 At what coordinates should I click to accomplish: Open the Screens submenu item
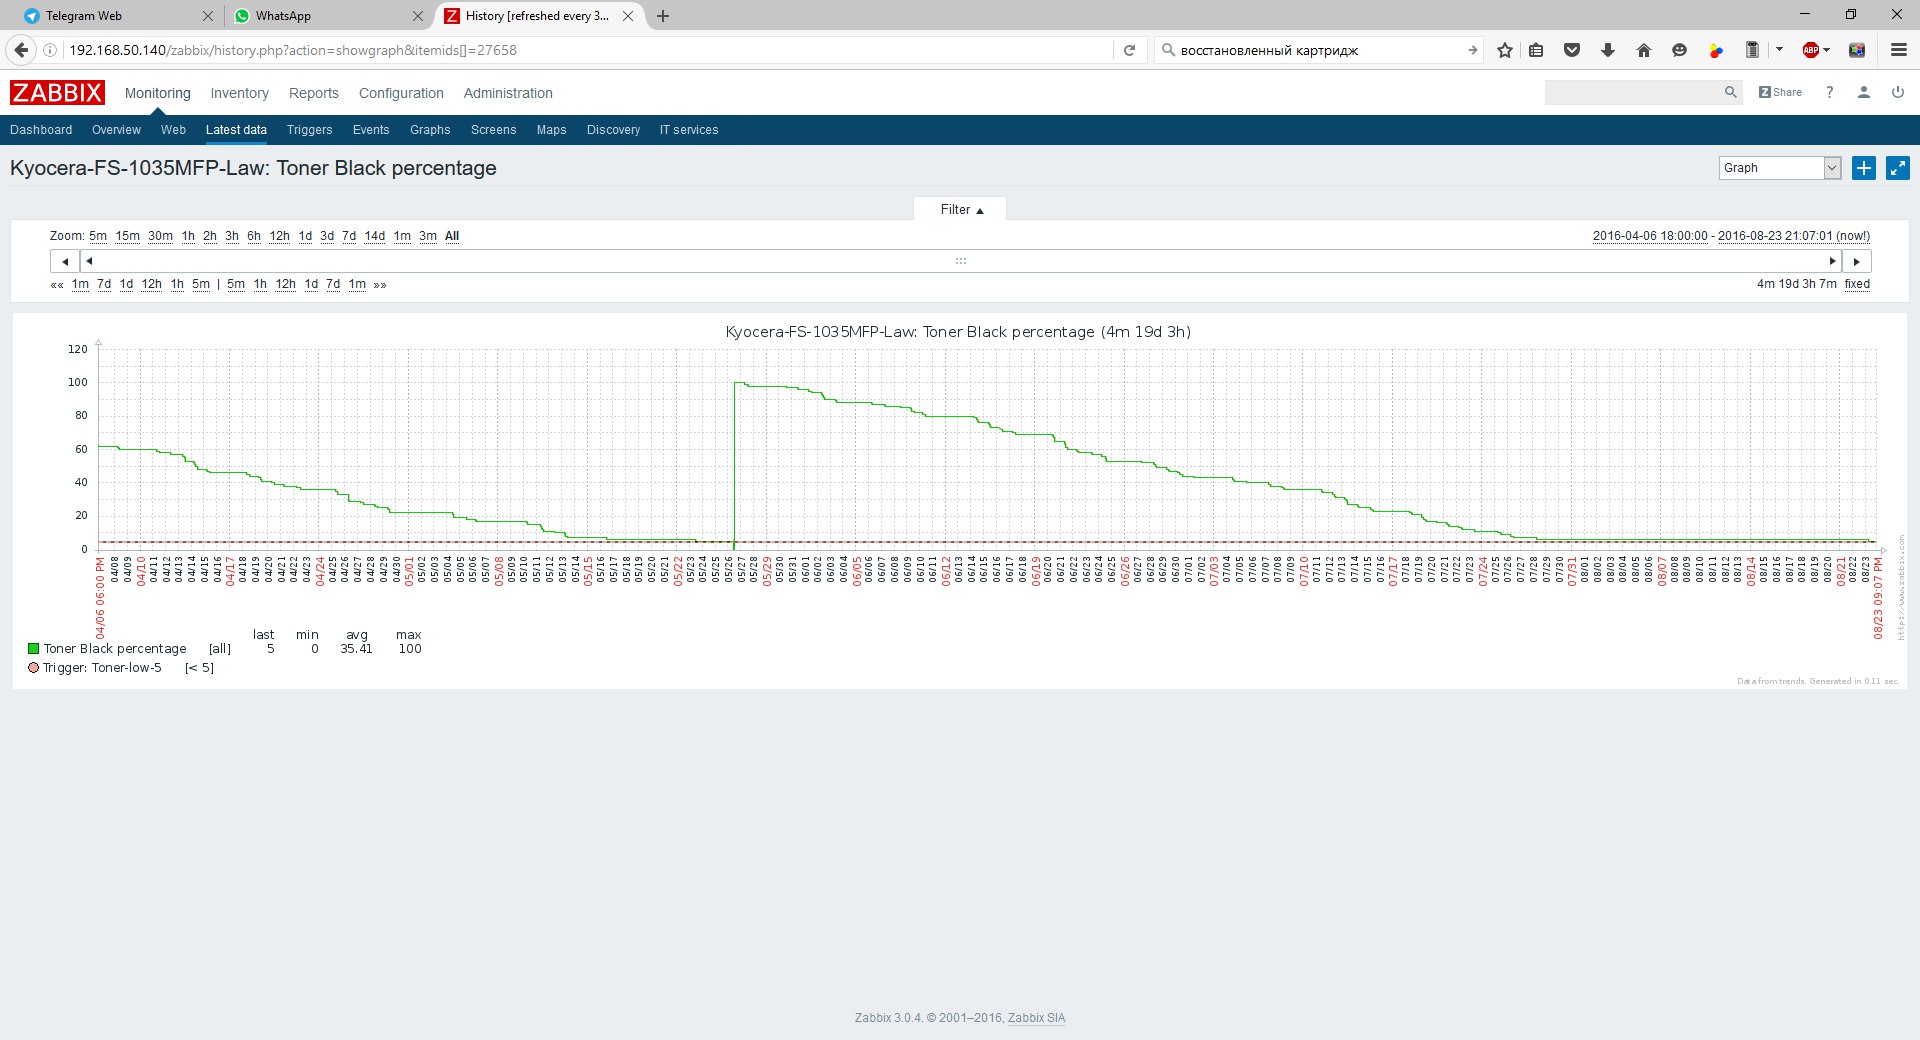pos(493,130)
